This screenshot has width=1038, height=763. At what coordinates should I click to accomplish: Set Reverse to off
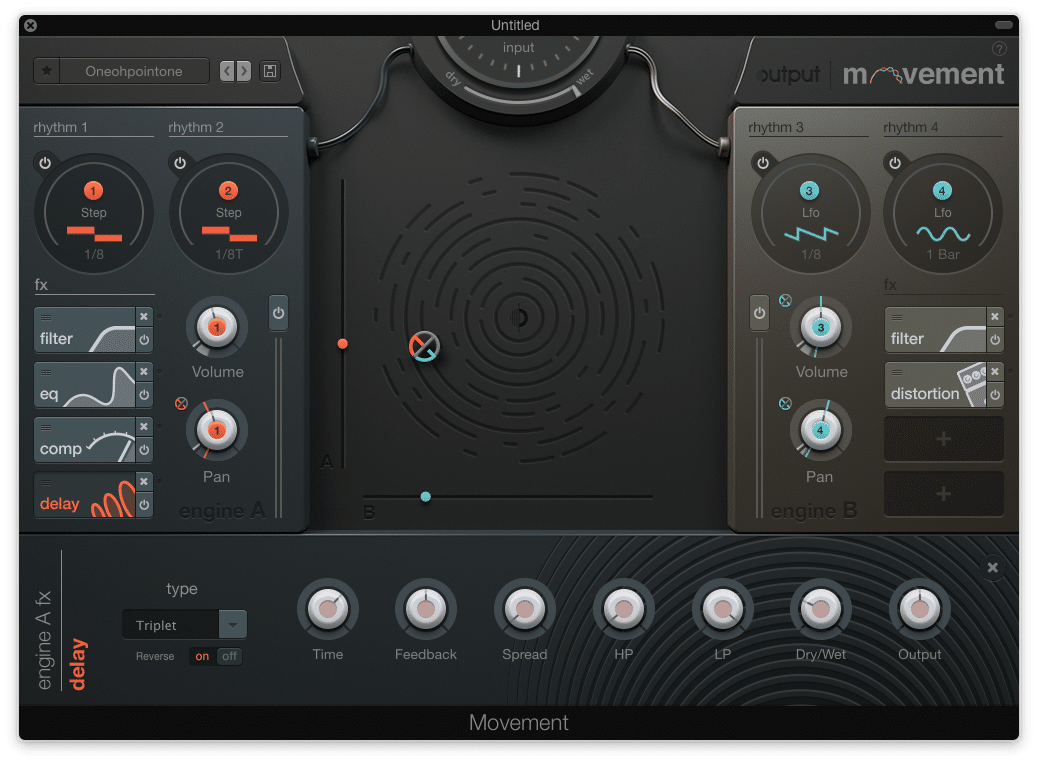[229, 656]
